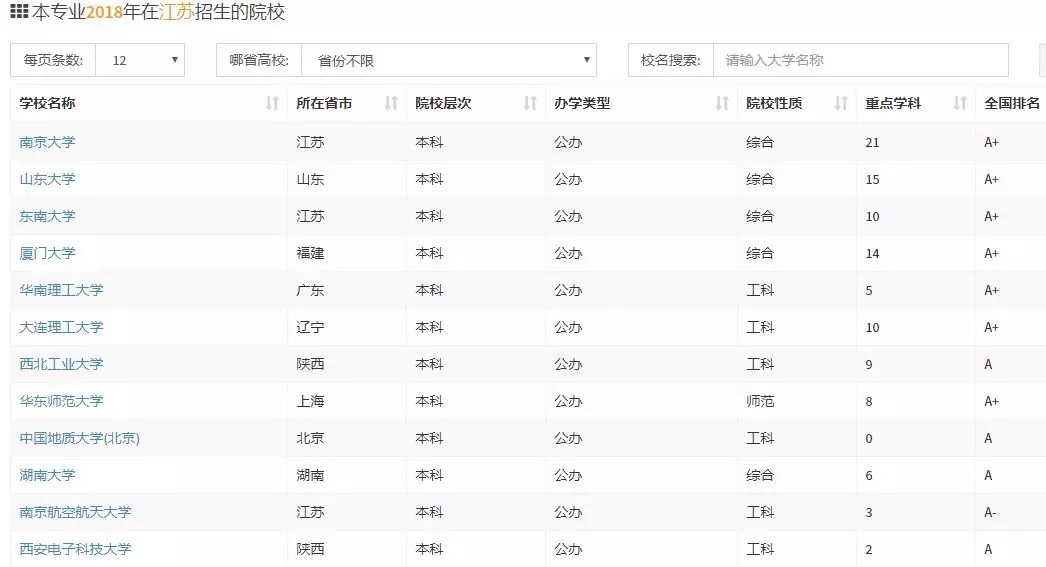Open the 南京航空航天大学 link
The height and width of the screenshot is (567, 1046).
click(x=75, y=512)
